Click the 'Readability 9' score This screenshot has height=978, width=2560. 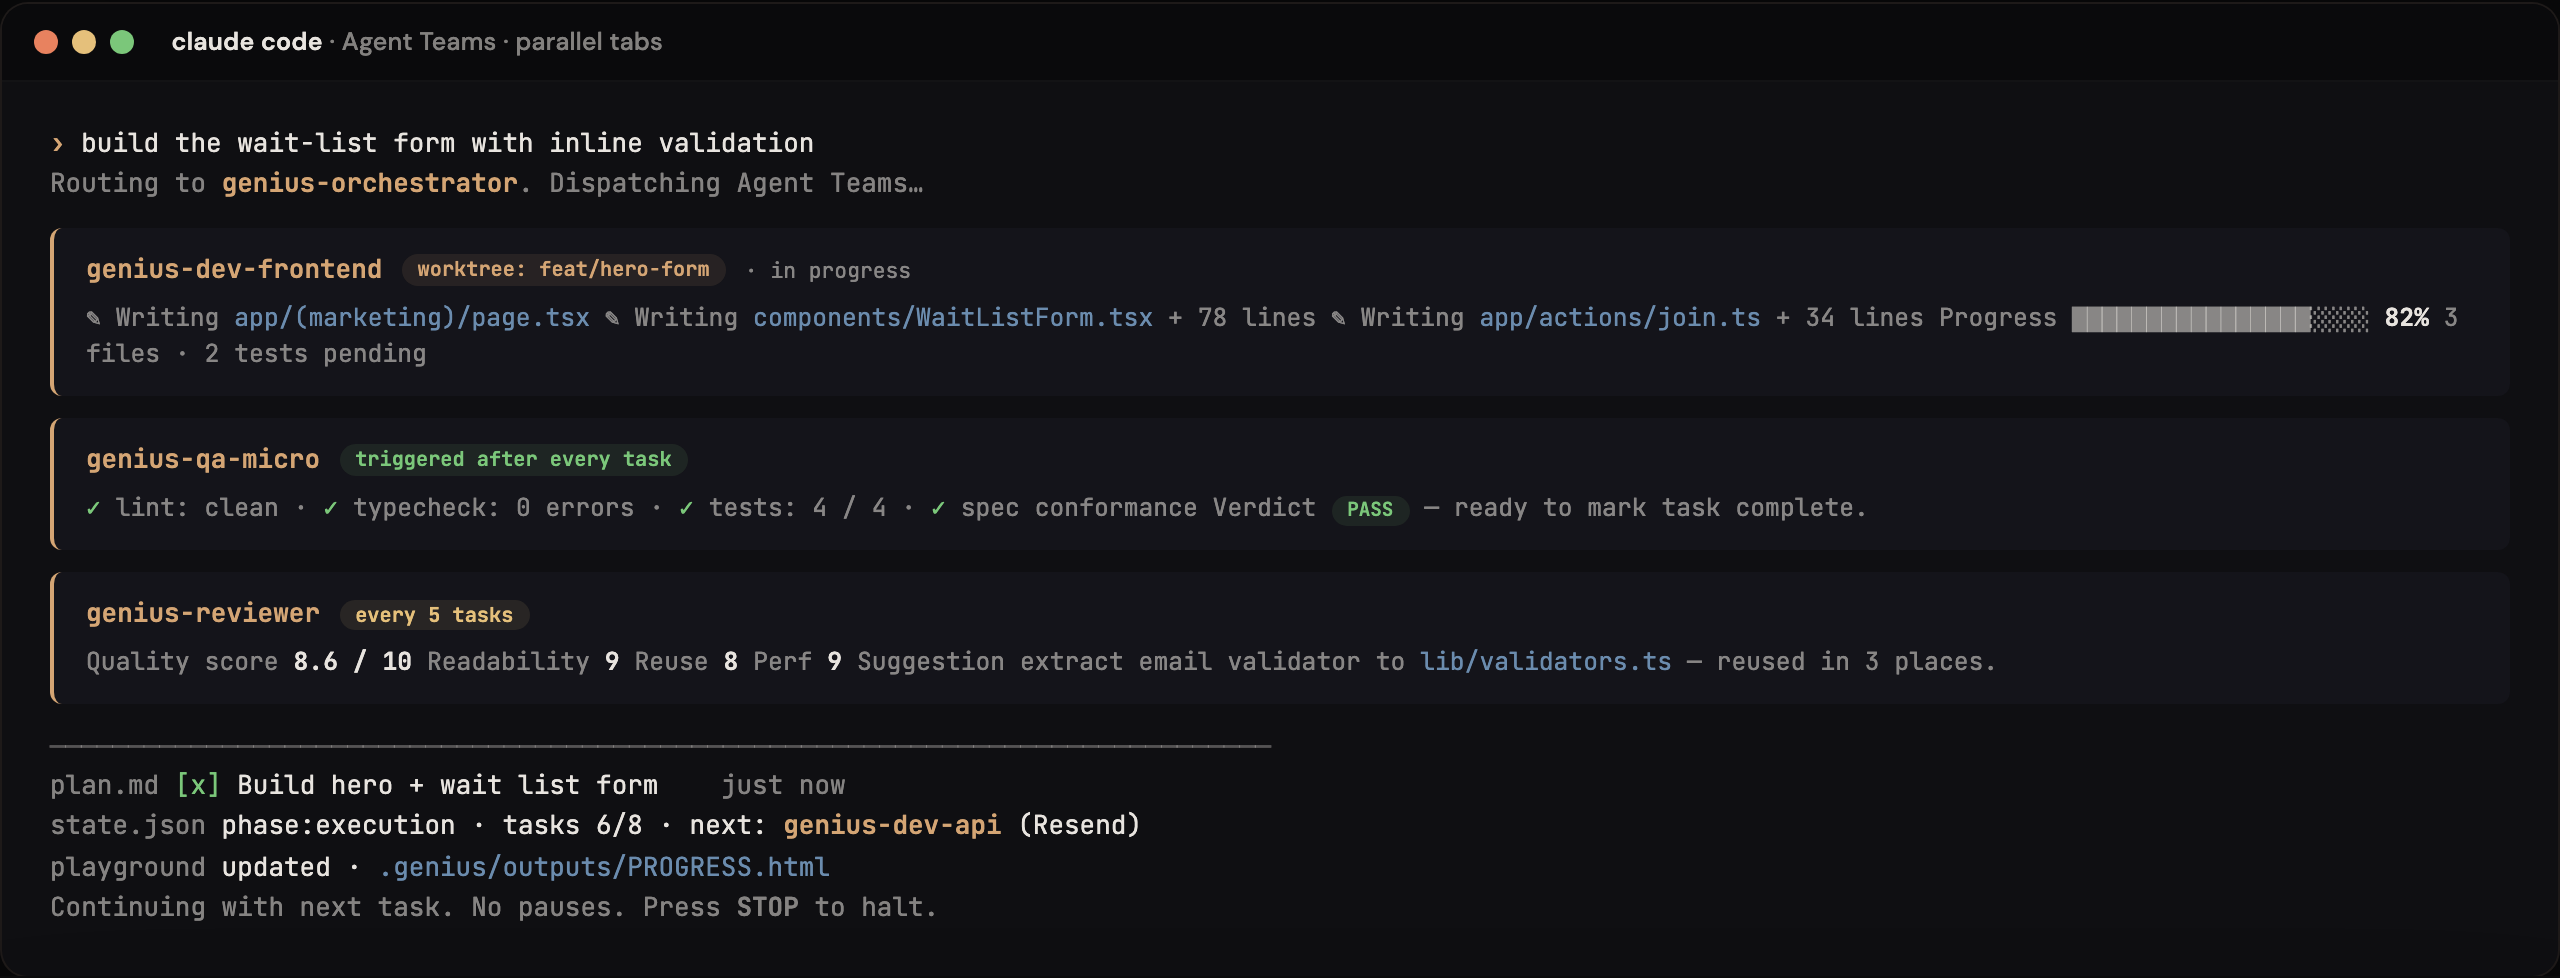[523, 662]
